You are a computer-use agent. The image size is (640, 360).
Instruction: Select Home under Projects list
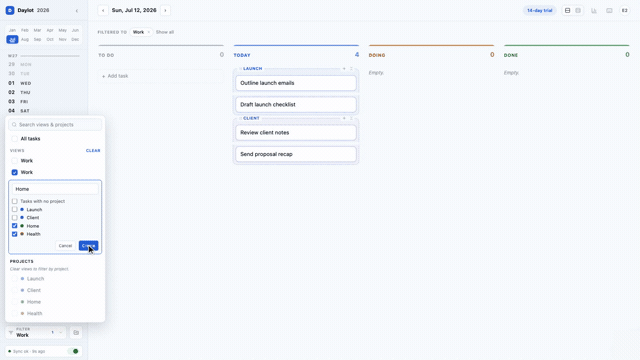point(15,302)
